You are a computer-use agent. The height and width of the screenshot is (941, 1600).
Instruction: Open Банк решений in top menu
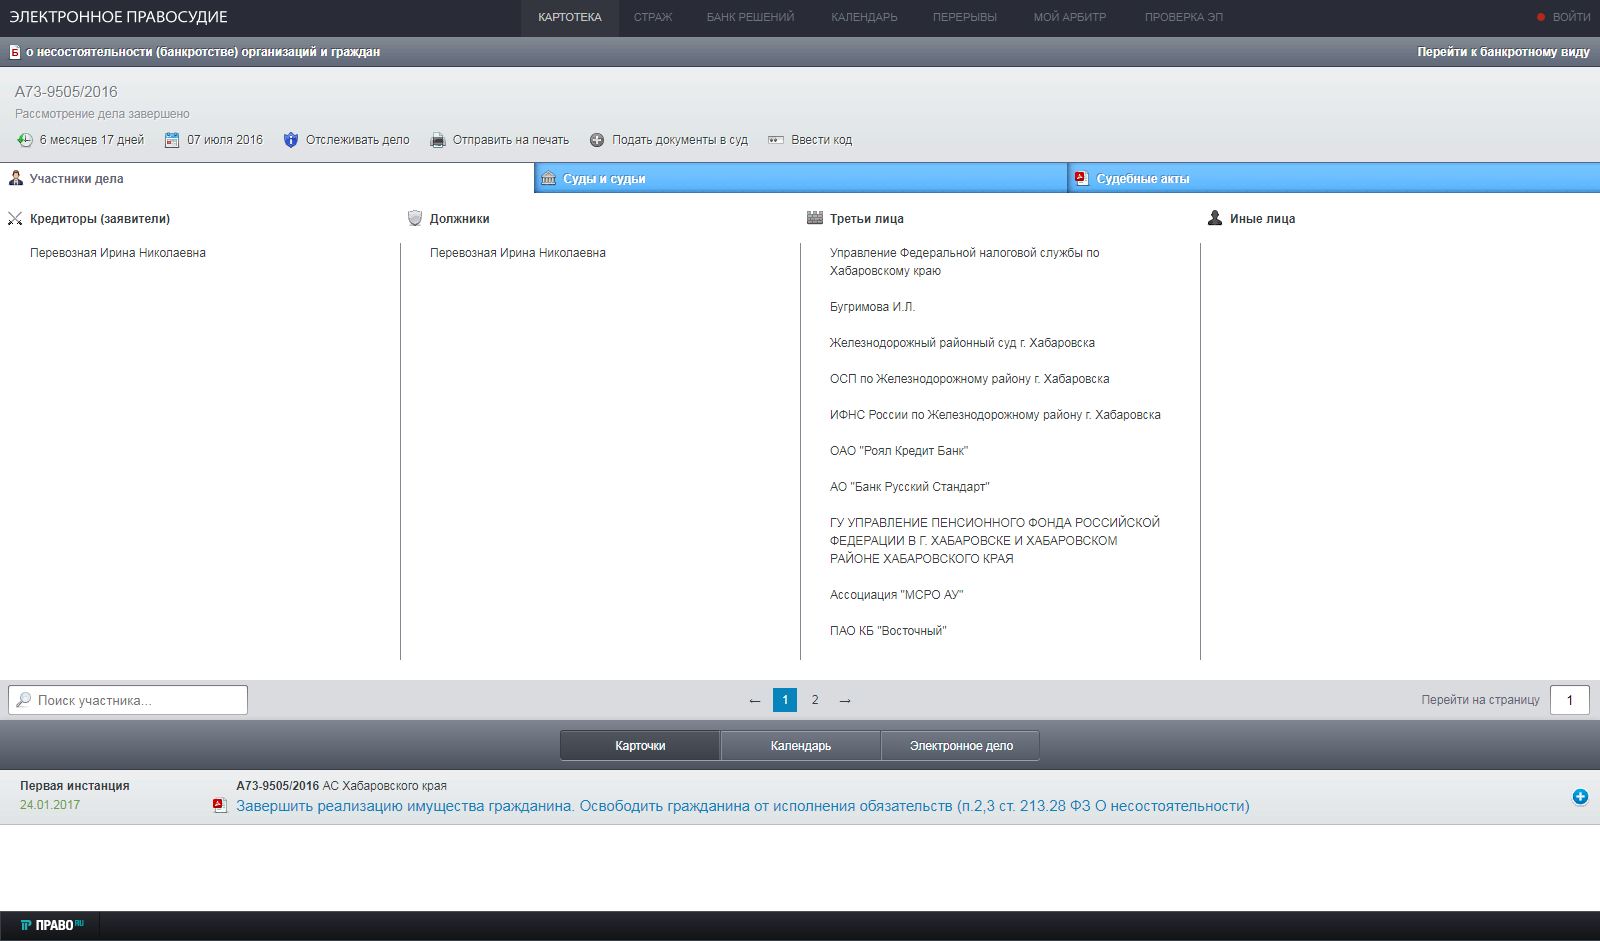point(750,17)
